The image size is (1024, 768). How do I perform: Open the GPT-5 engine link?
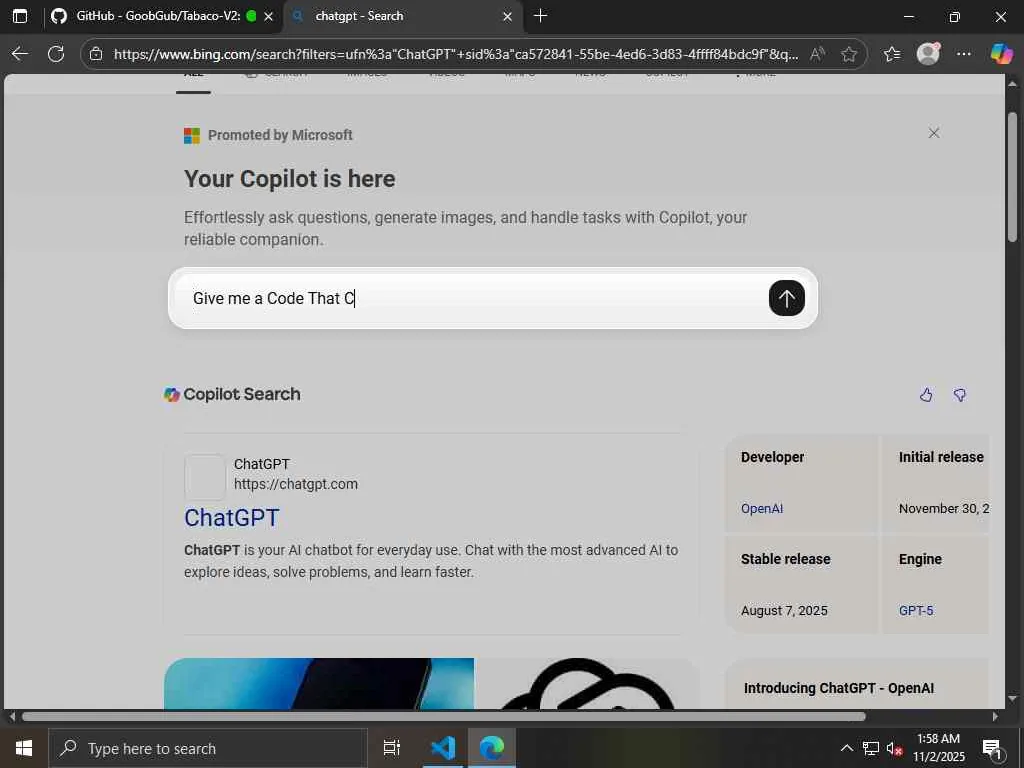pos(916,611)
